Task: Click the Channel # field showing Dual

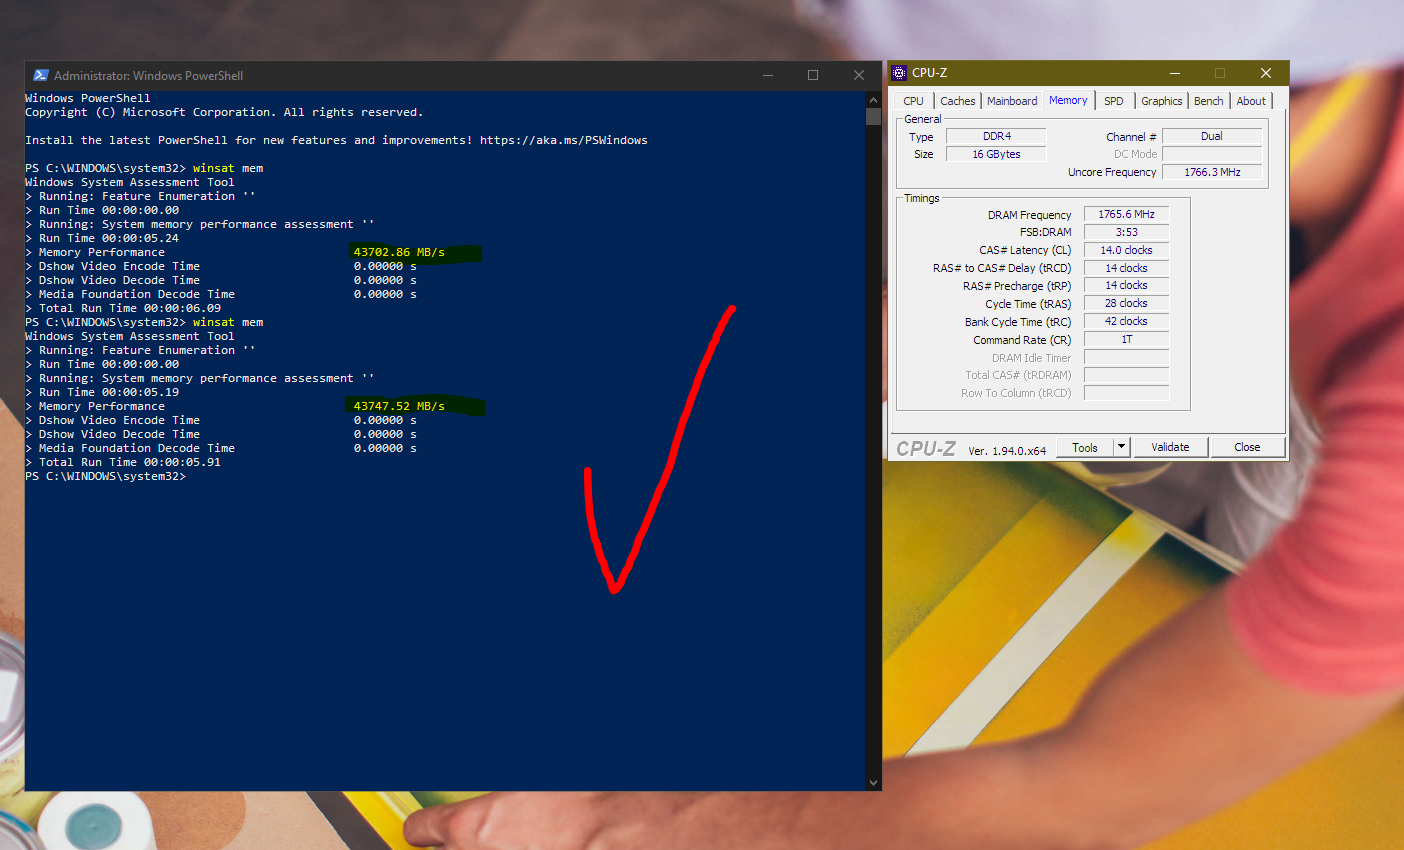Action: tap(1212, 136)
